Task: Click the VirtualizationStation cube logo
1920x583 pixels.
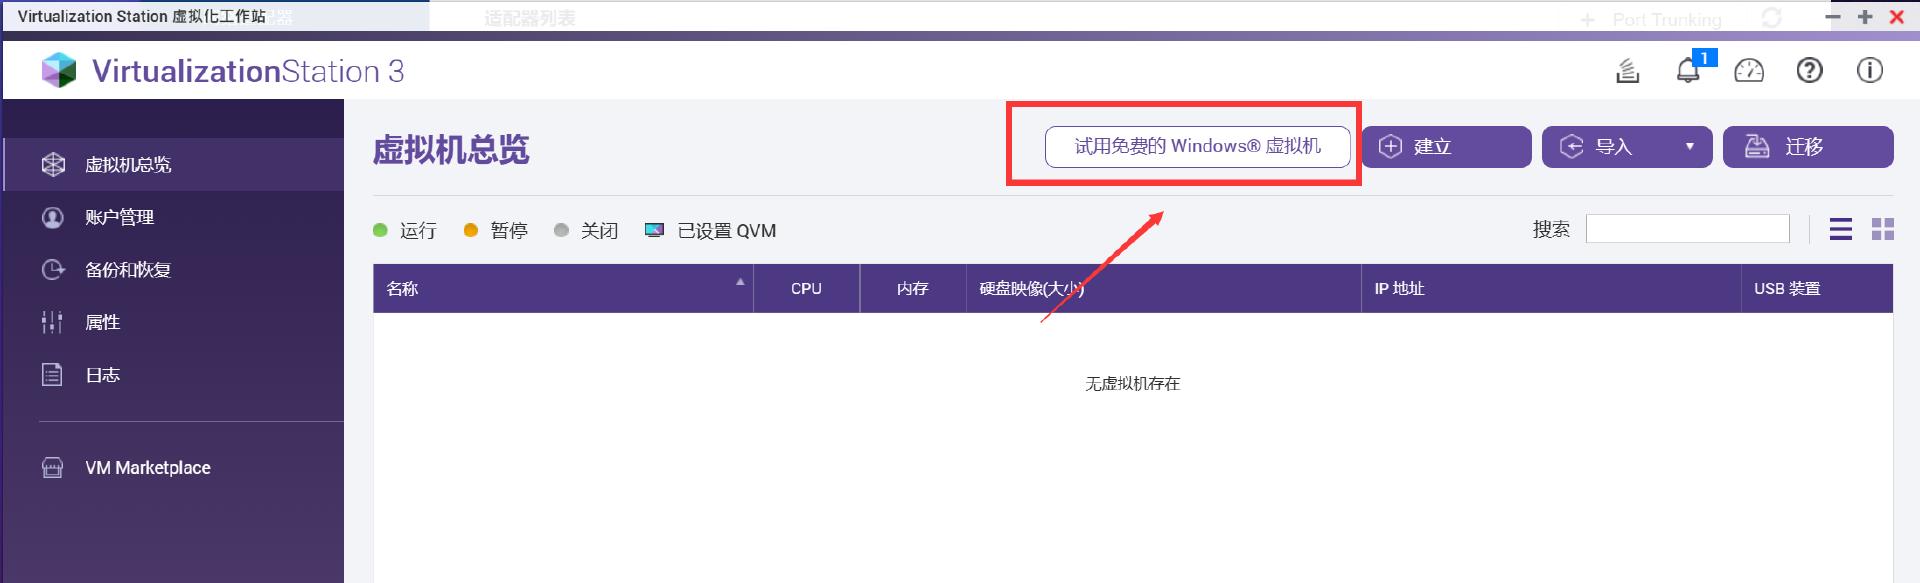Action: tap(59, 71)
